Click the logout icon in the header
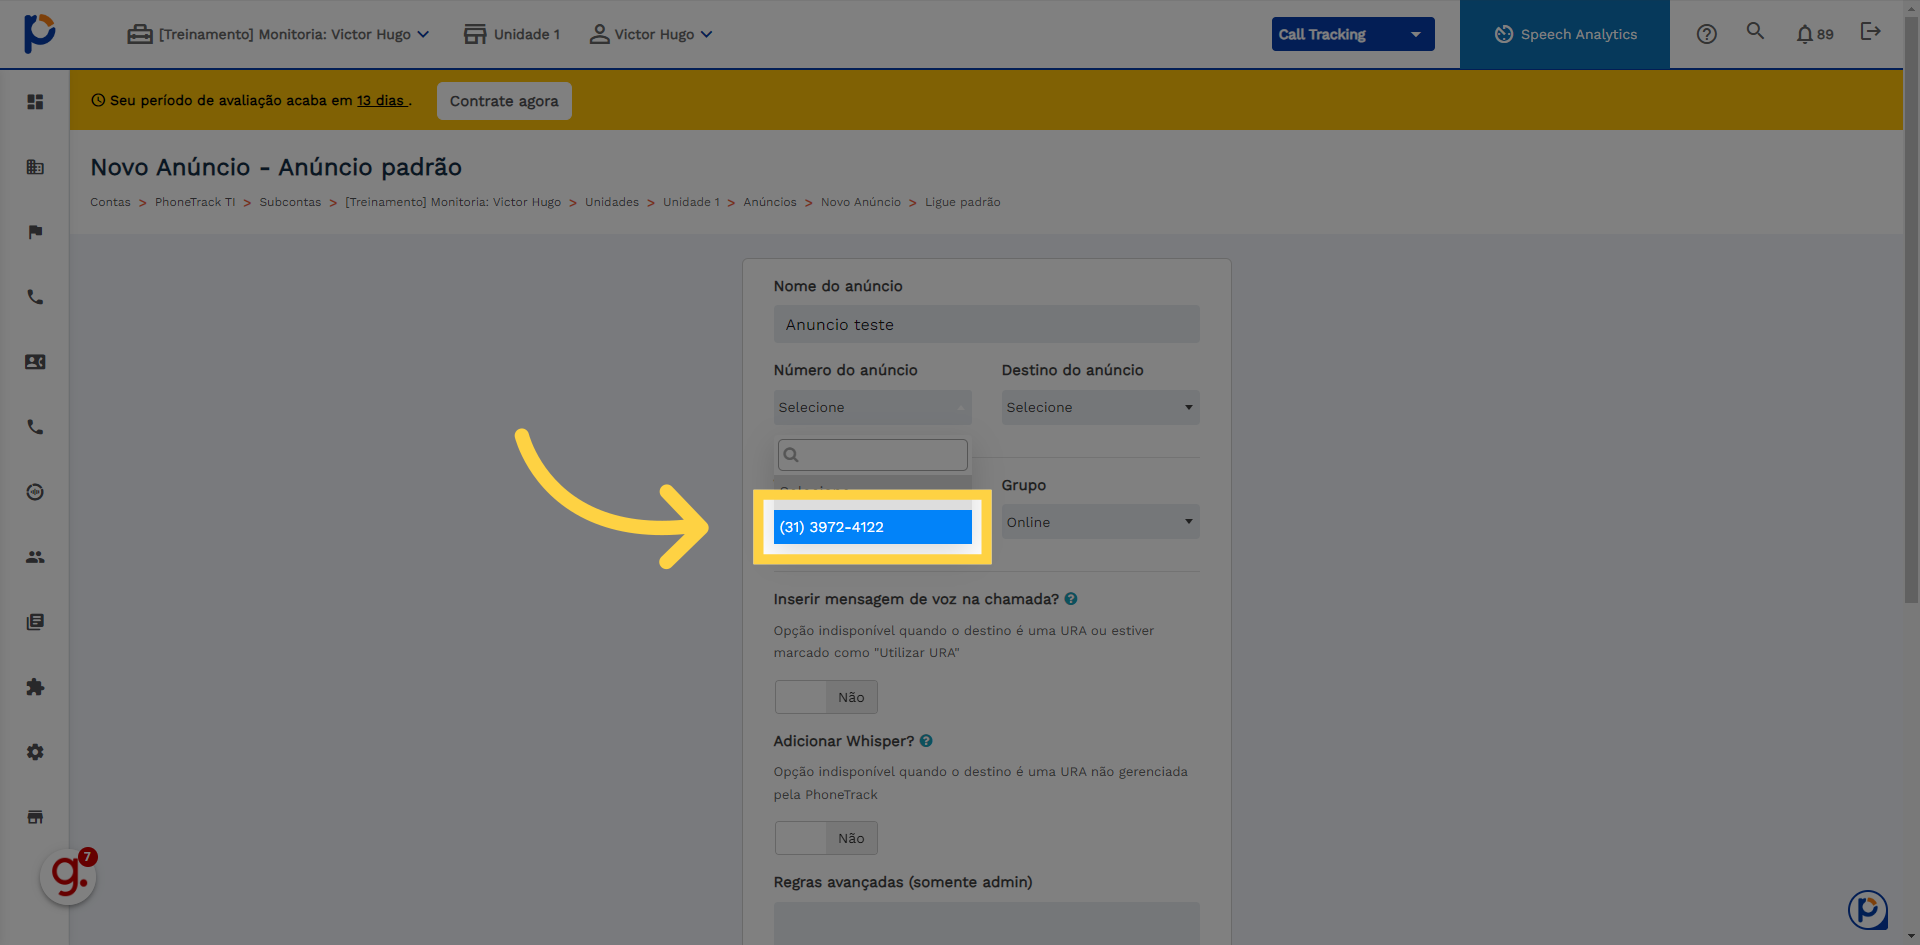1920x945 pixels. tap(1870, 31)
